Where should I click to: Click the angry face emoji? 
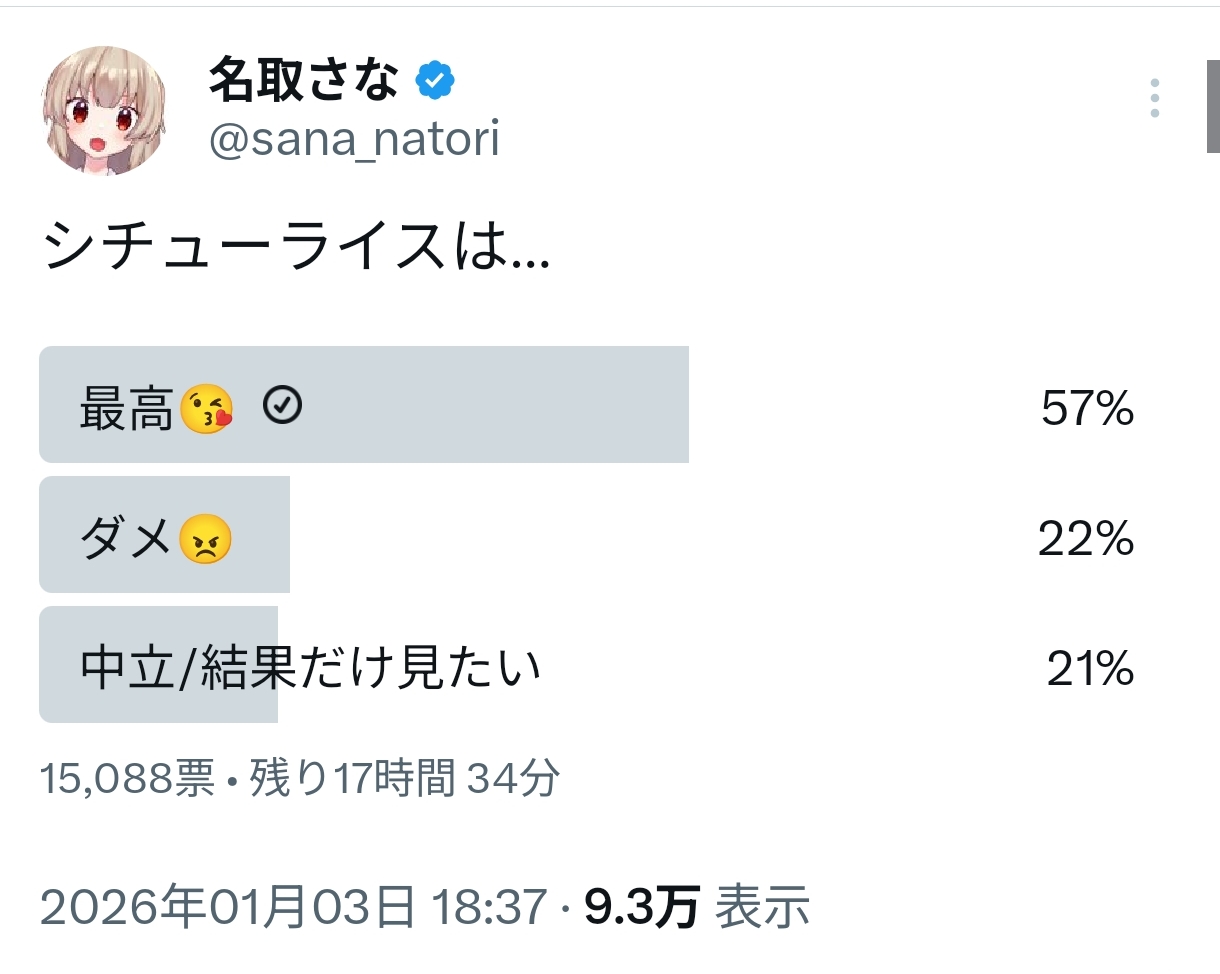205,541
